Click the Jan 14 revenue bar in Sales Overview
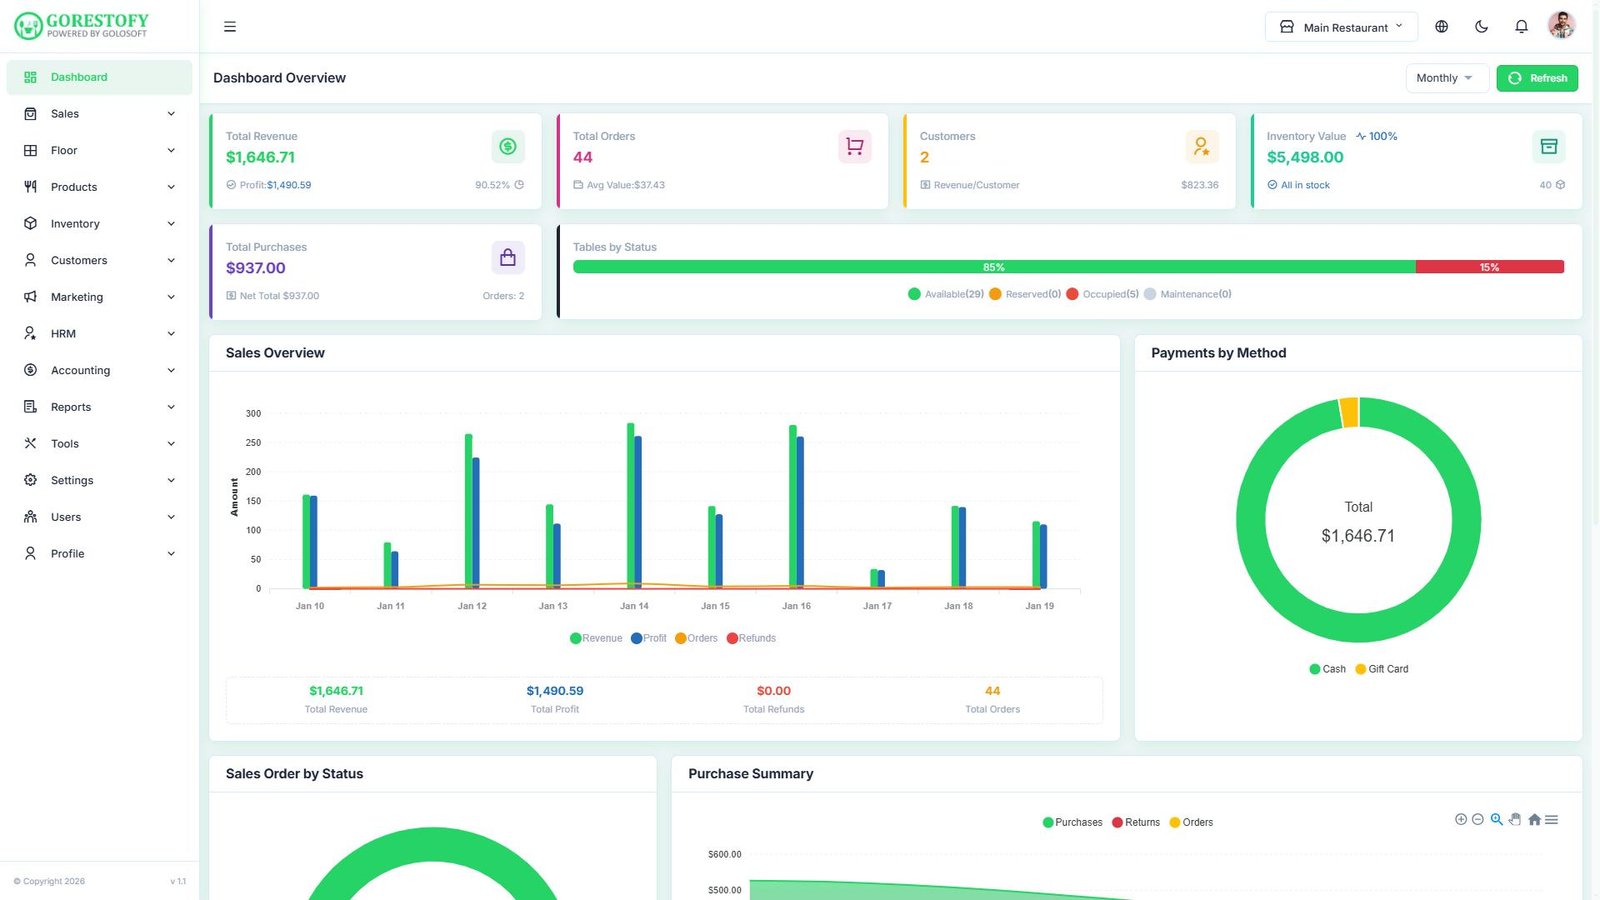1600x900 pixels. point(631,505)
